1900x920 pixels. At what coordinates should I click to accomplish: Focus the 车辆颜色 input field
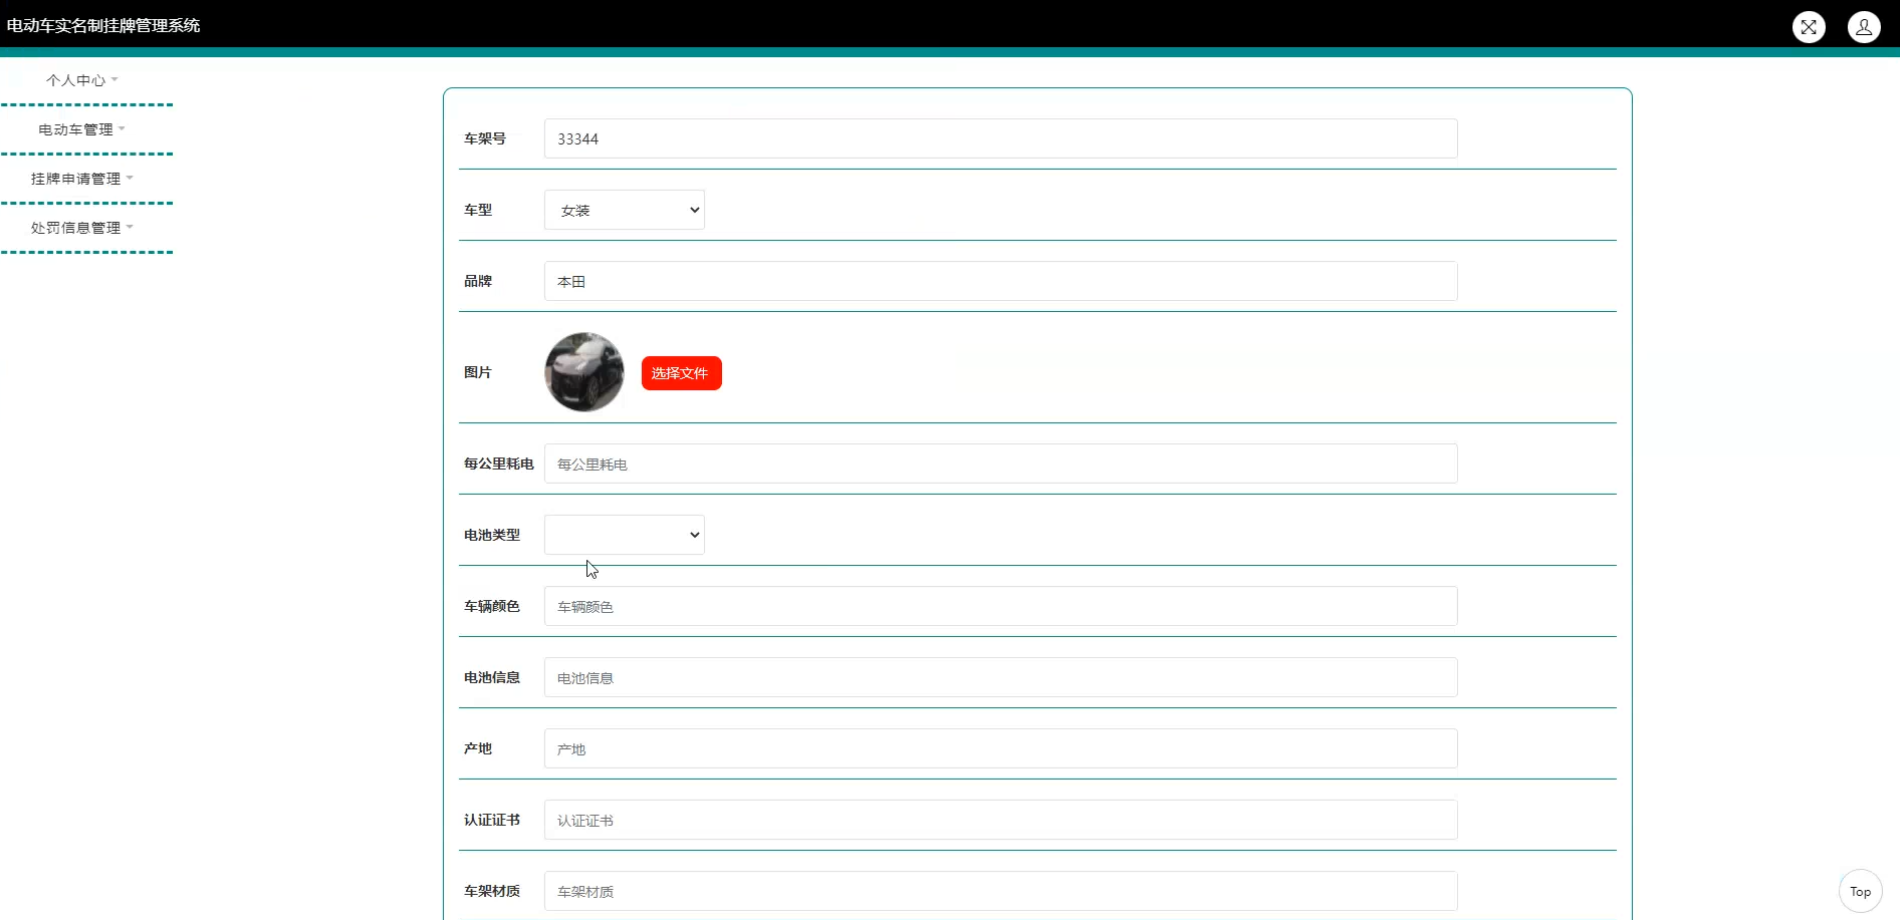tap(1000, 606)
